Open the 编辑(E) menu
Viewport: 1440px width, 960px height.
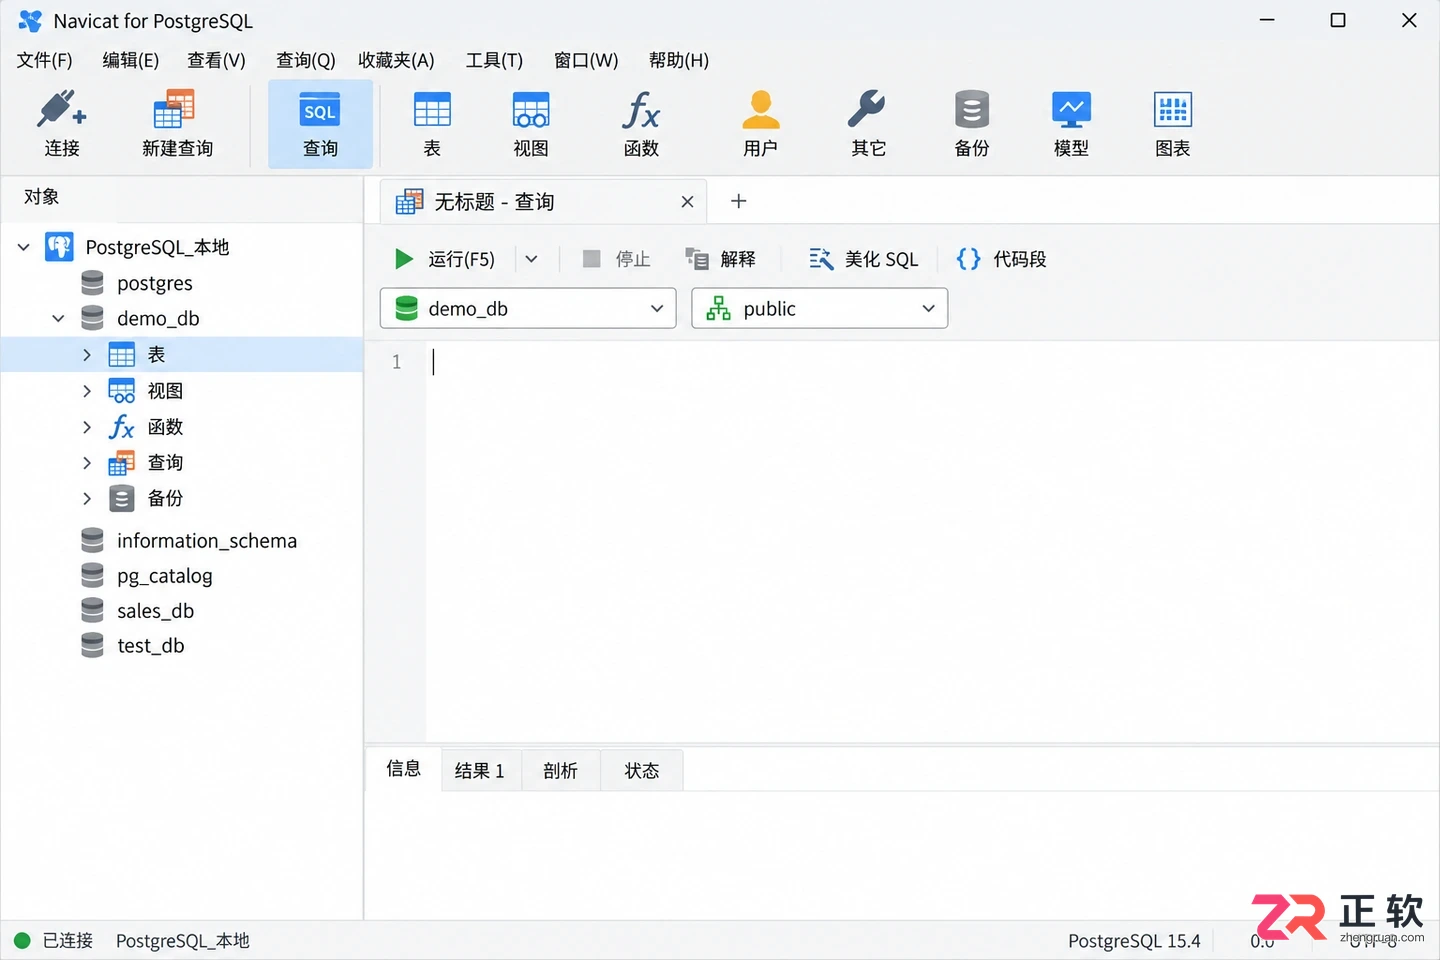click(131, 60)
